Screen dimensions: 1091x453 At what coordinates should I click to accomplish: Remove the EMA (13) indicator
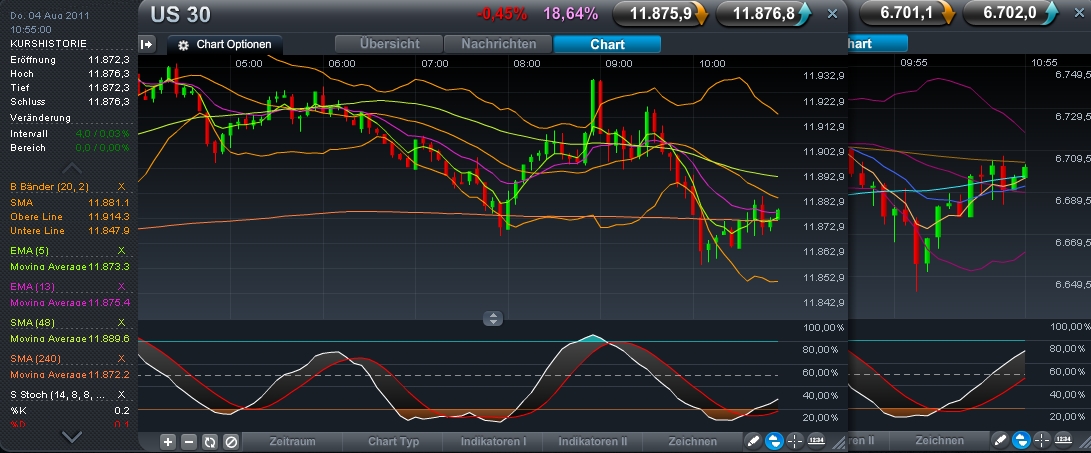tap(121, 287)
